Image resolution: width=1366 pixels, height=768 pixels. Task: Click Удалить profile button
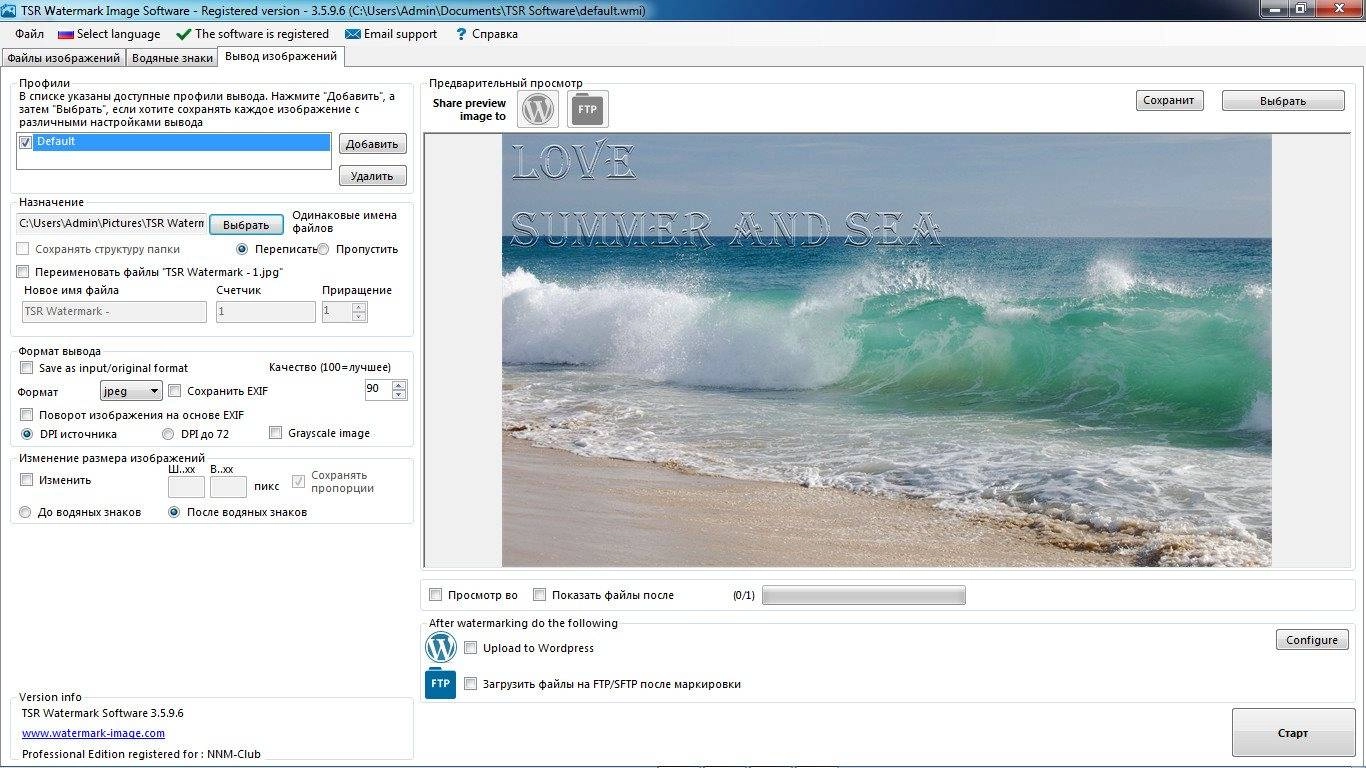point(372,176)
